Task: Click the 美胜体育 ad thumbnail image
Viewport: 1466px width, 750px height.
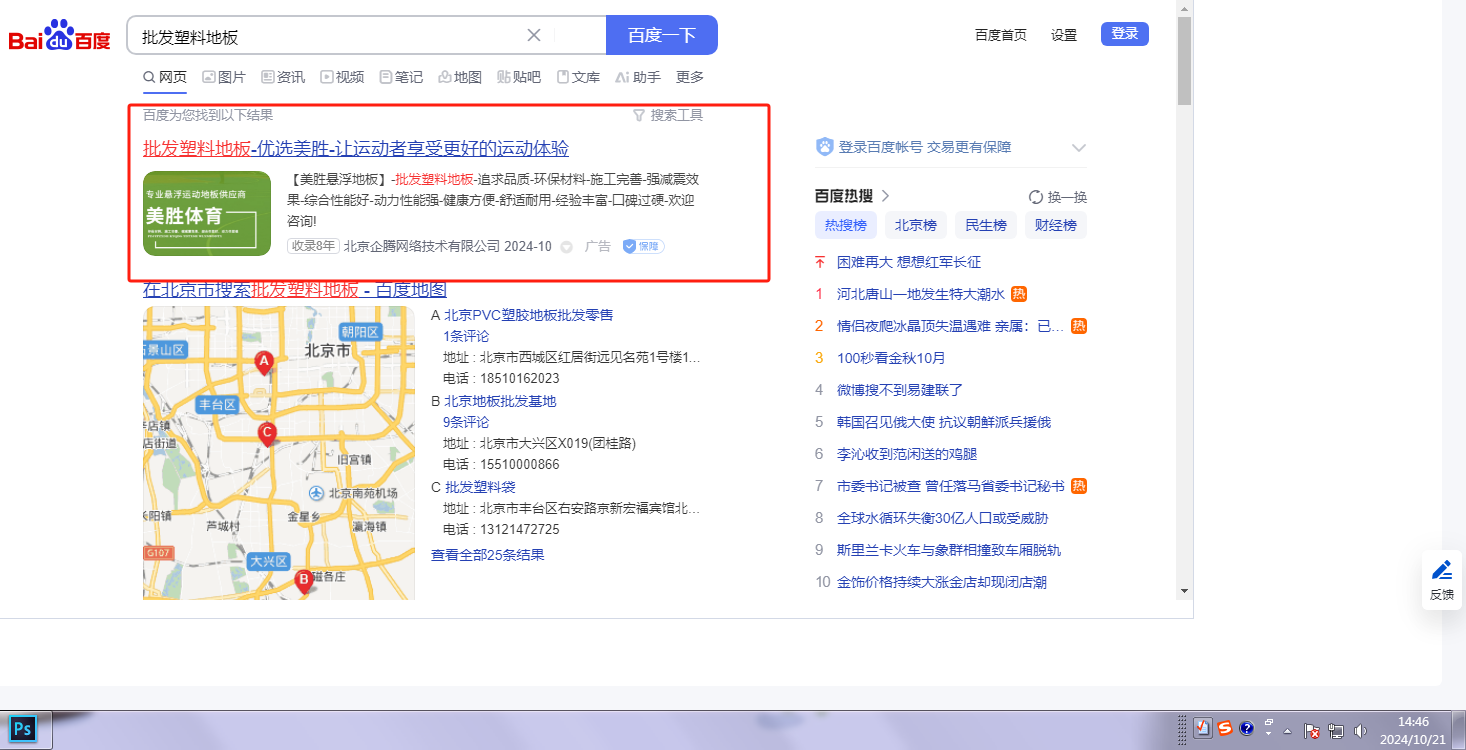Action: pyautogui.click(x=207, y=213)
